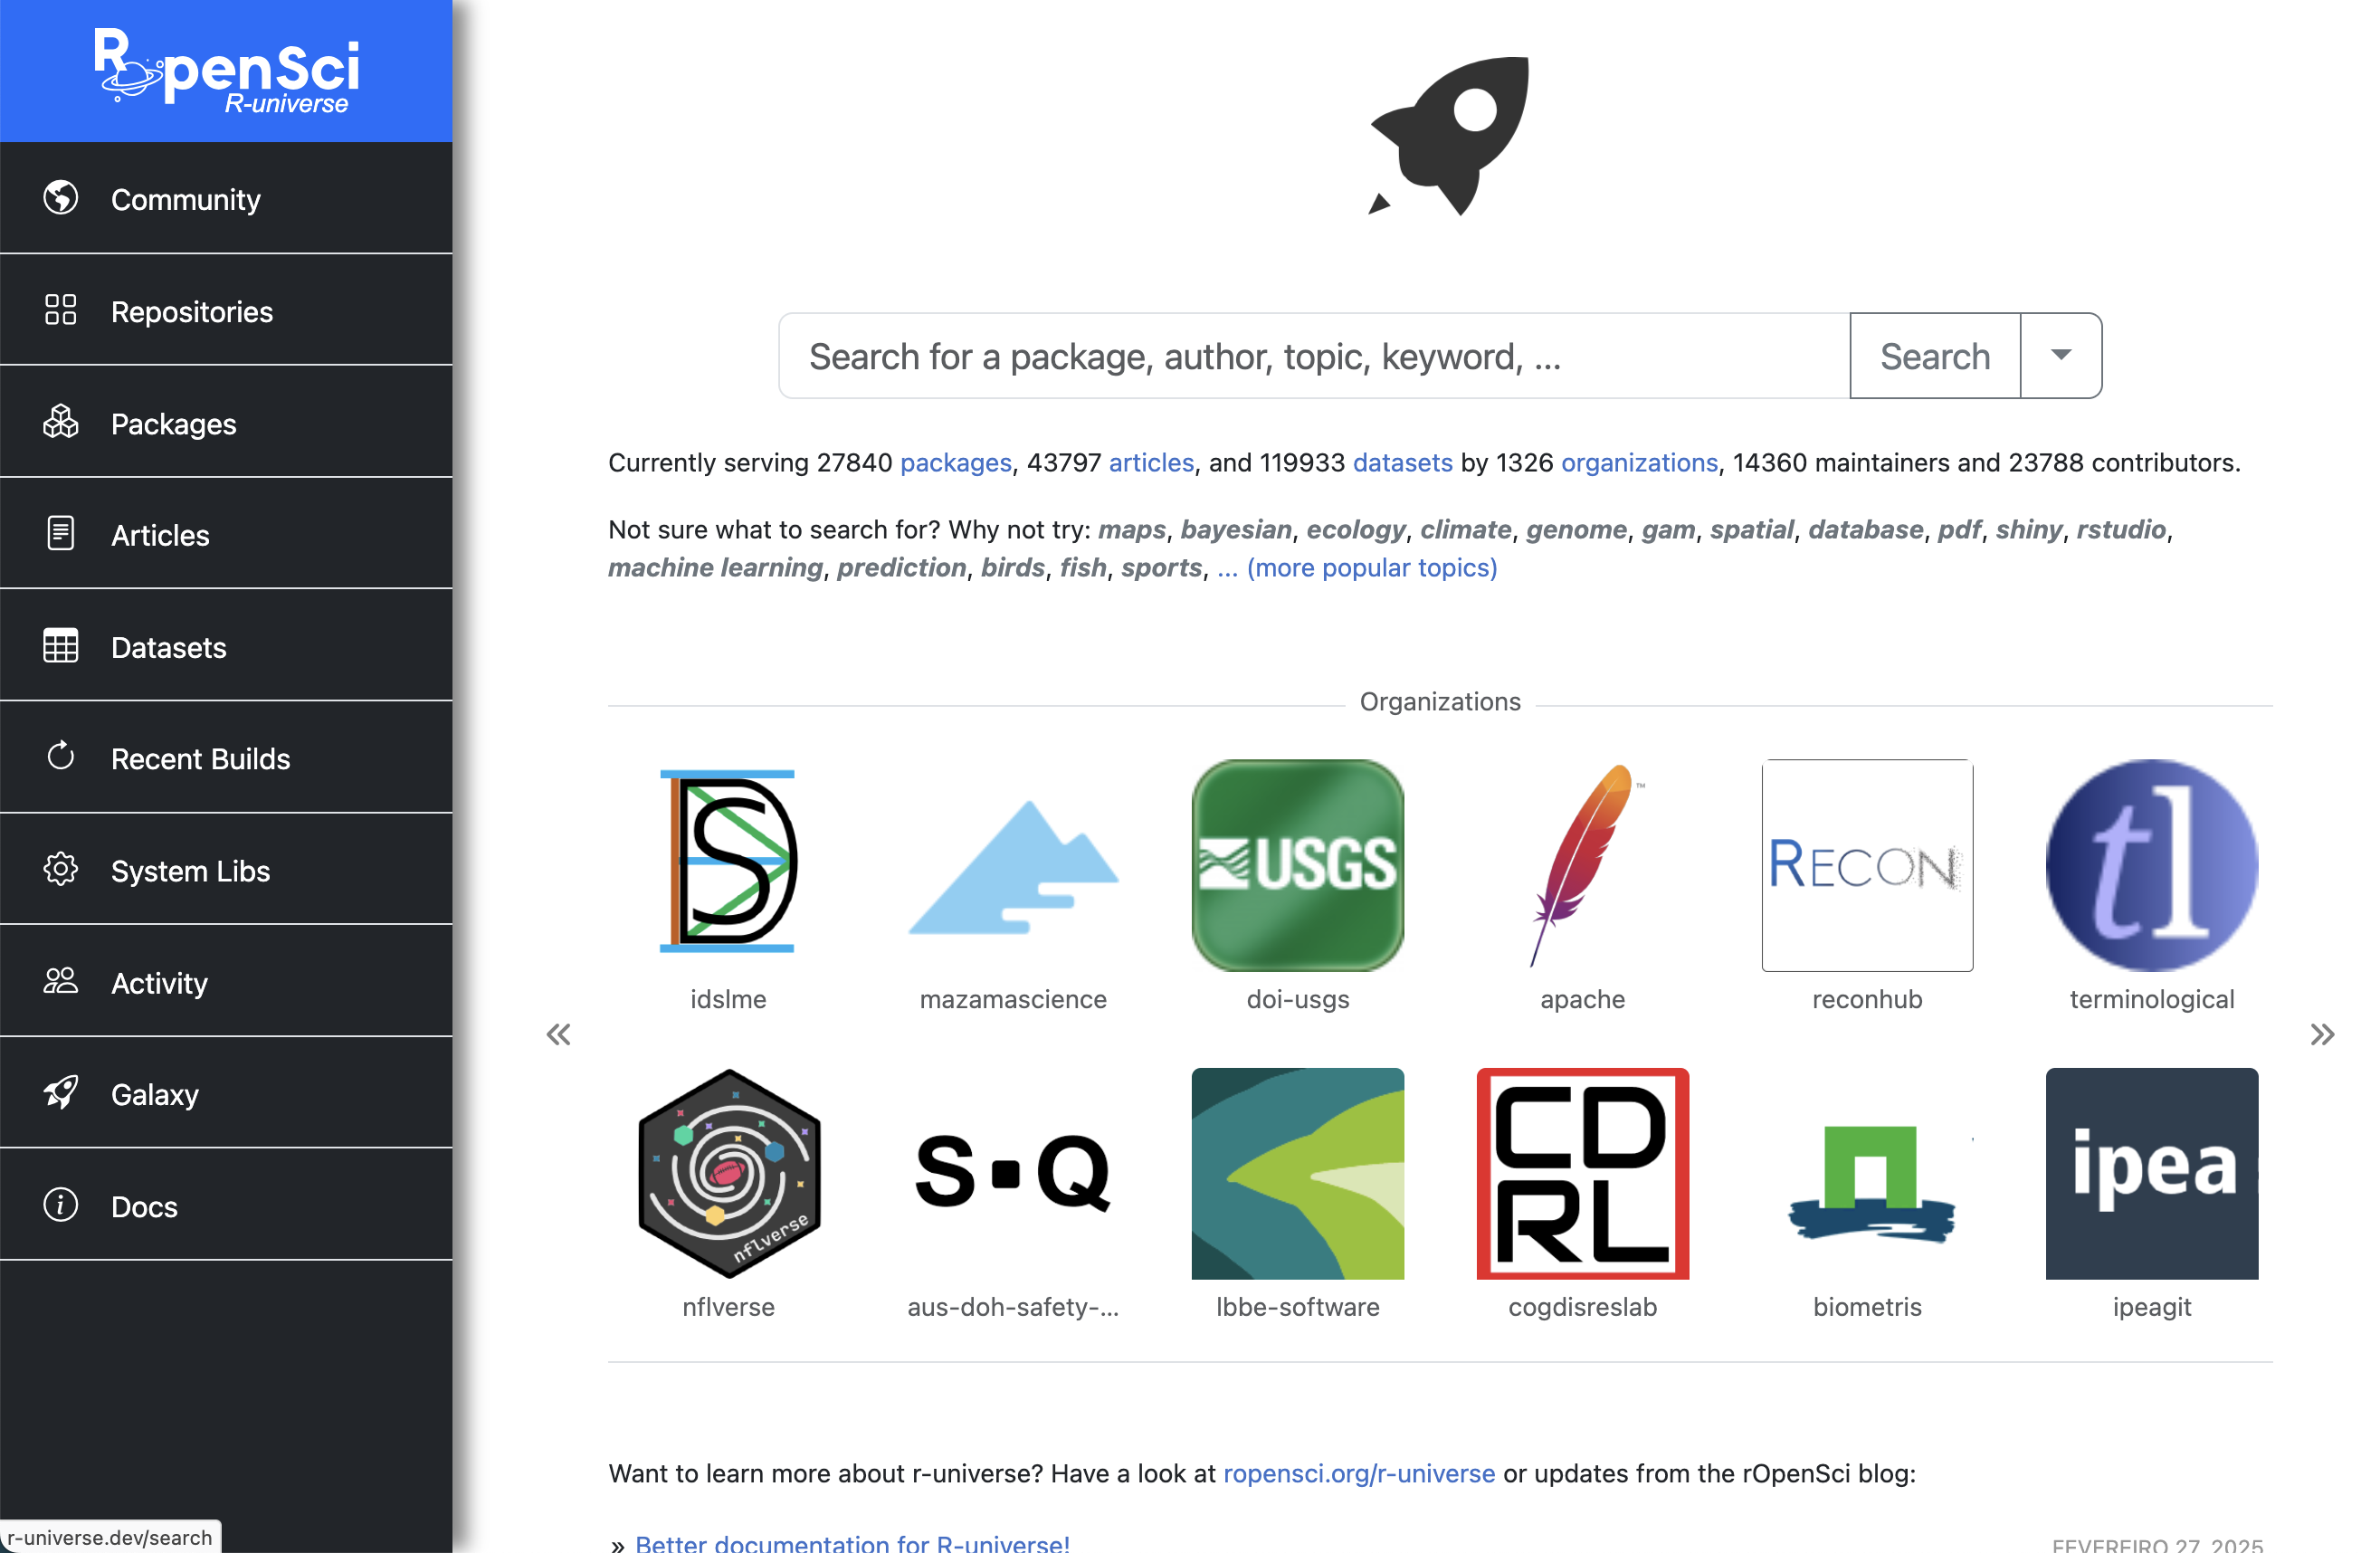Open the doi-usgs USGS logo
This screenshot has height=1553, width=2380.
point(1298,864)
